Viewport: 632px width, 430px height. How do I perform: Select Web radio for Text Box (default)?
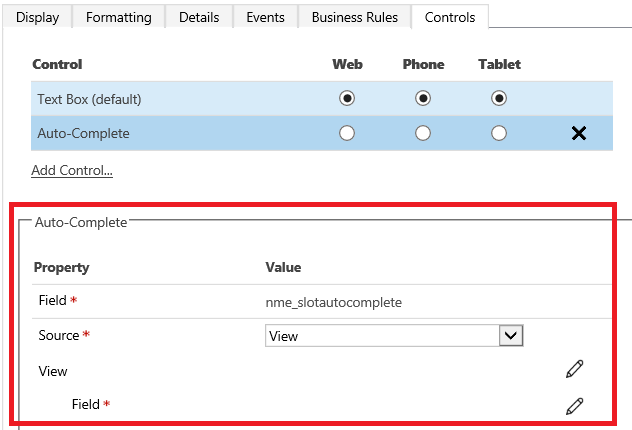click(347, 98)
